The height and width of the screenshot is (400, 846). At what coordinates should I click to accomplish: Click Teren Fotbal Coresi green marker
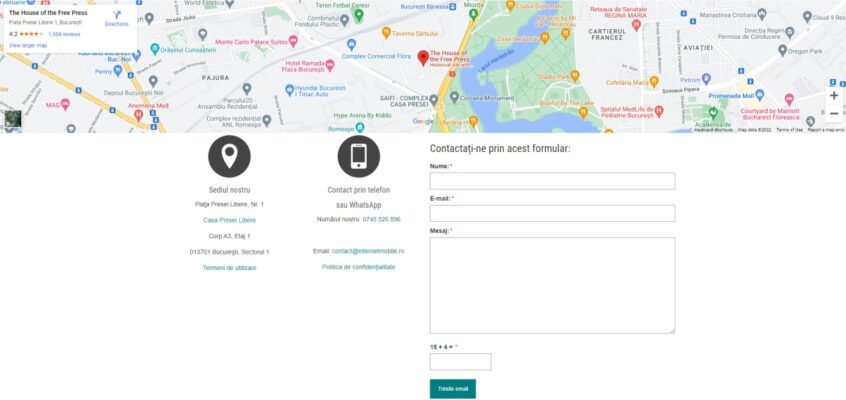coord(358,15)
